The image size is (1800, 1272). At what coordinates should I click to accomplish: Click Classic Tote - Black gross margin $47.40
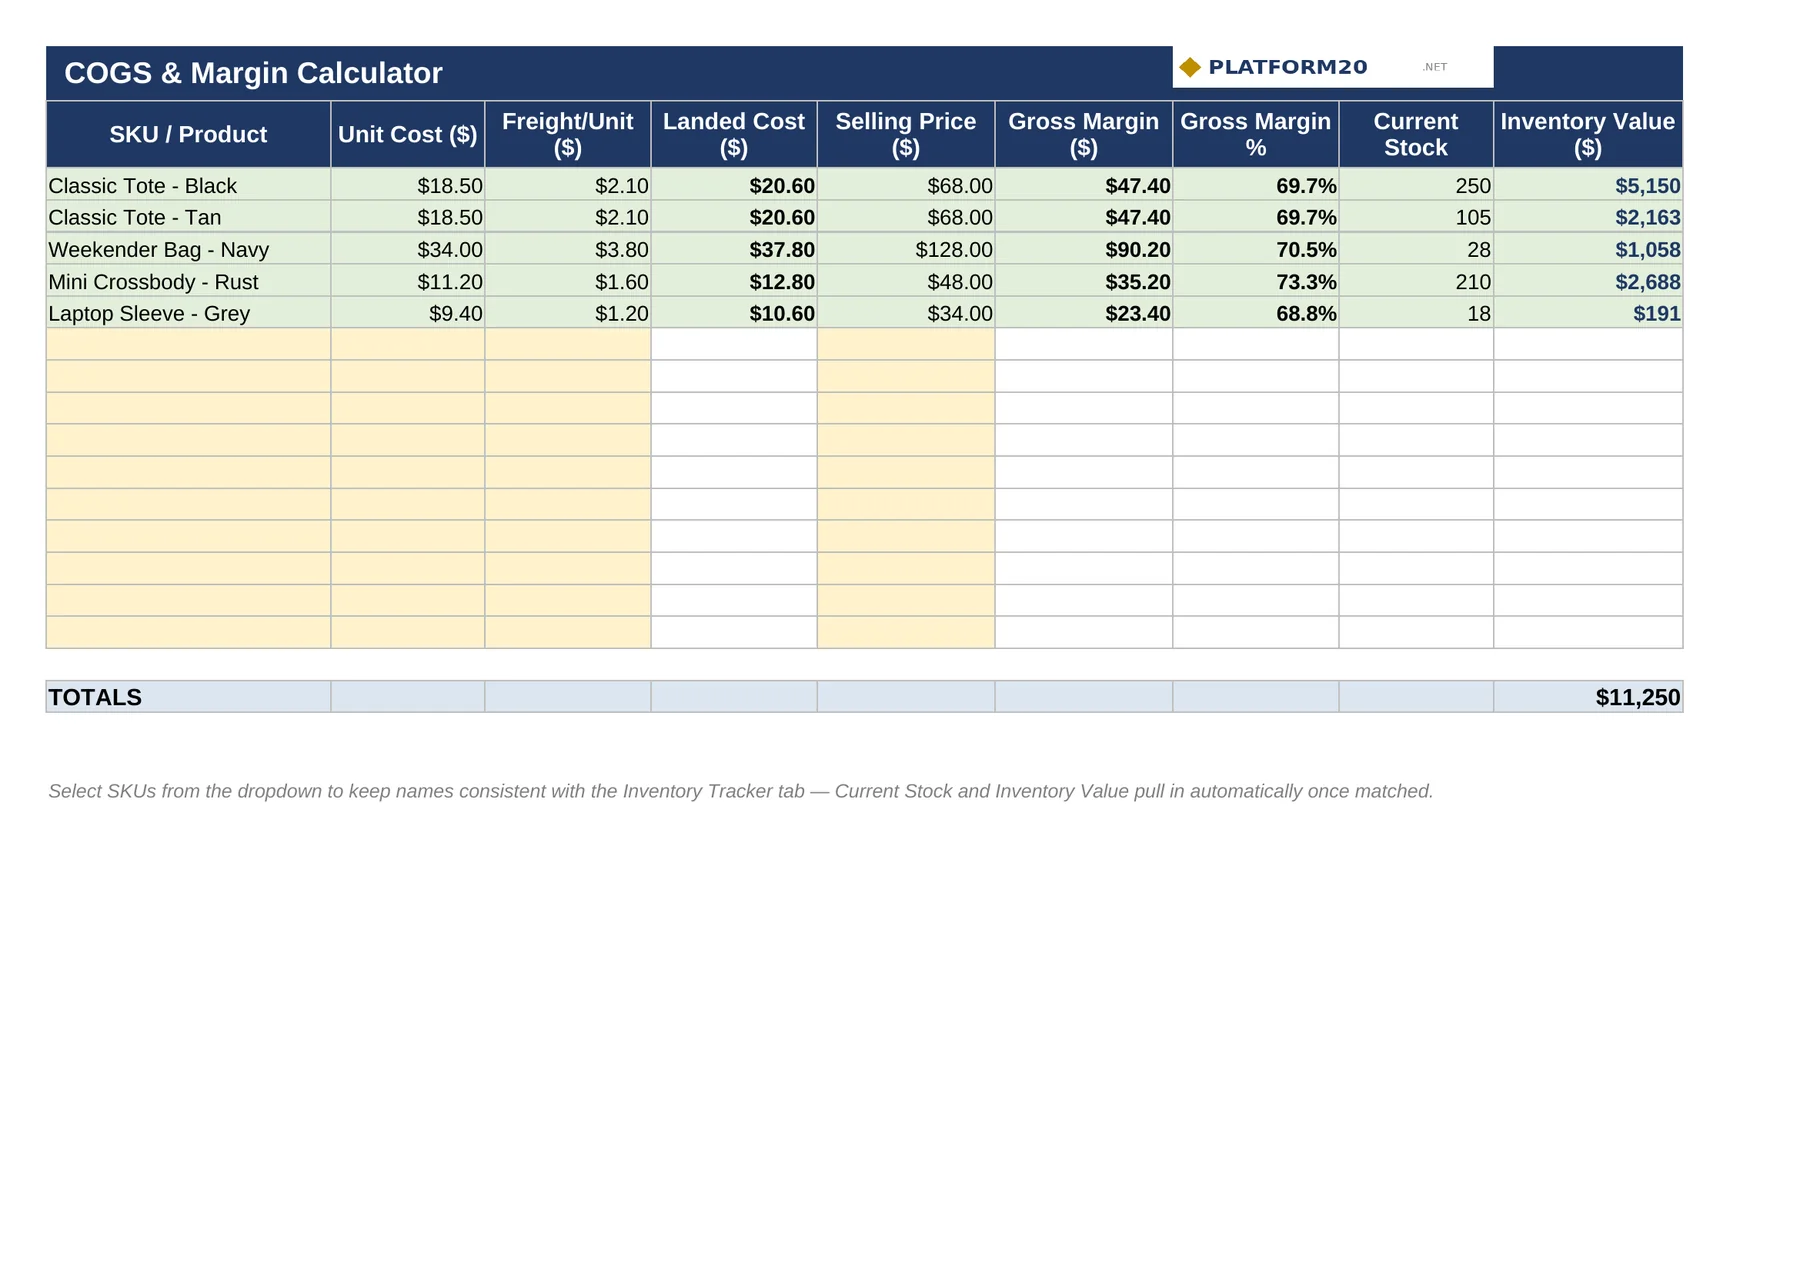[1084, 185]
